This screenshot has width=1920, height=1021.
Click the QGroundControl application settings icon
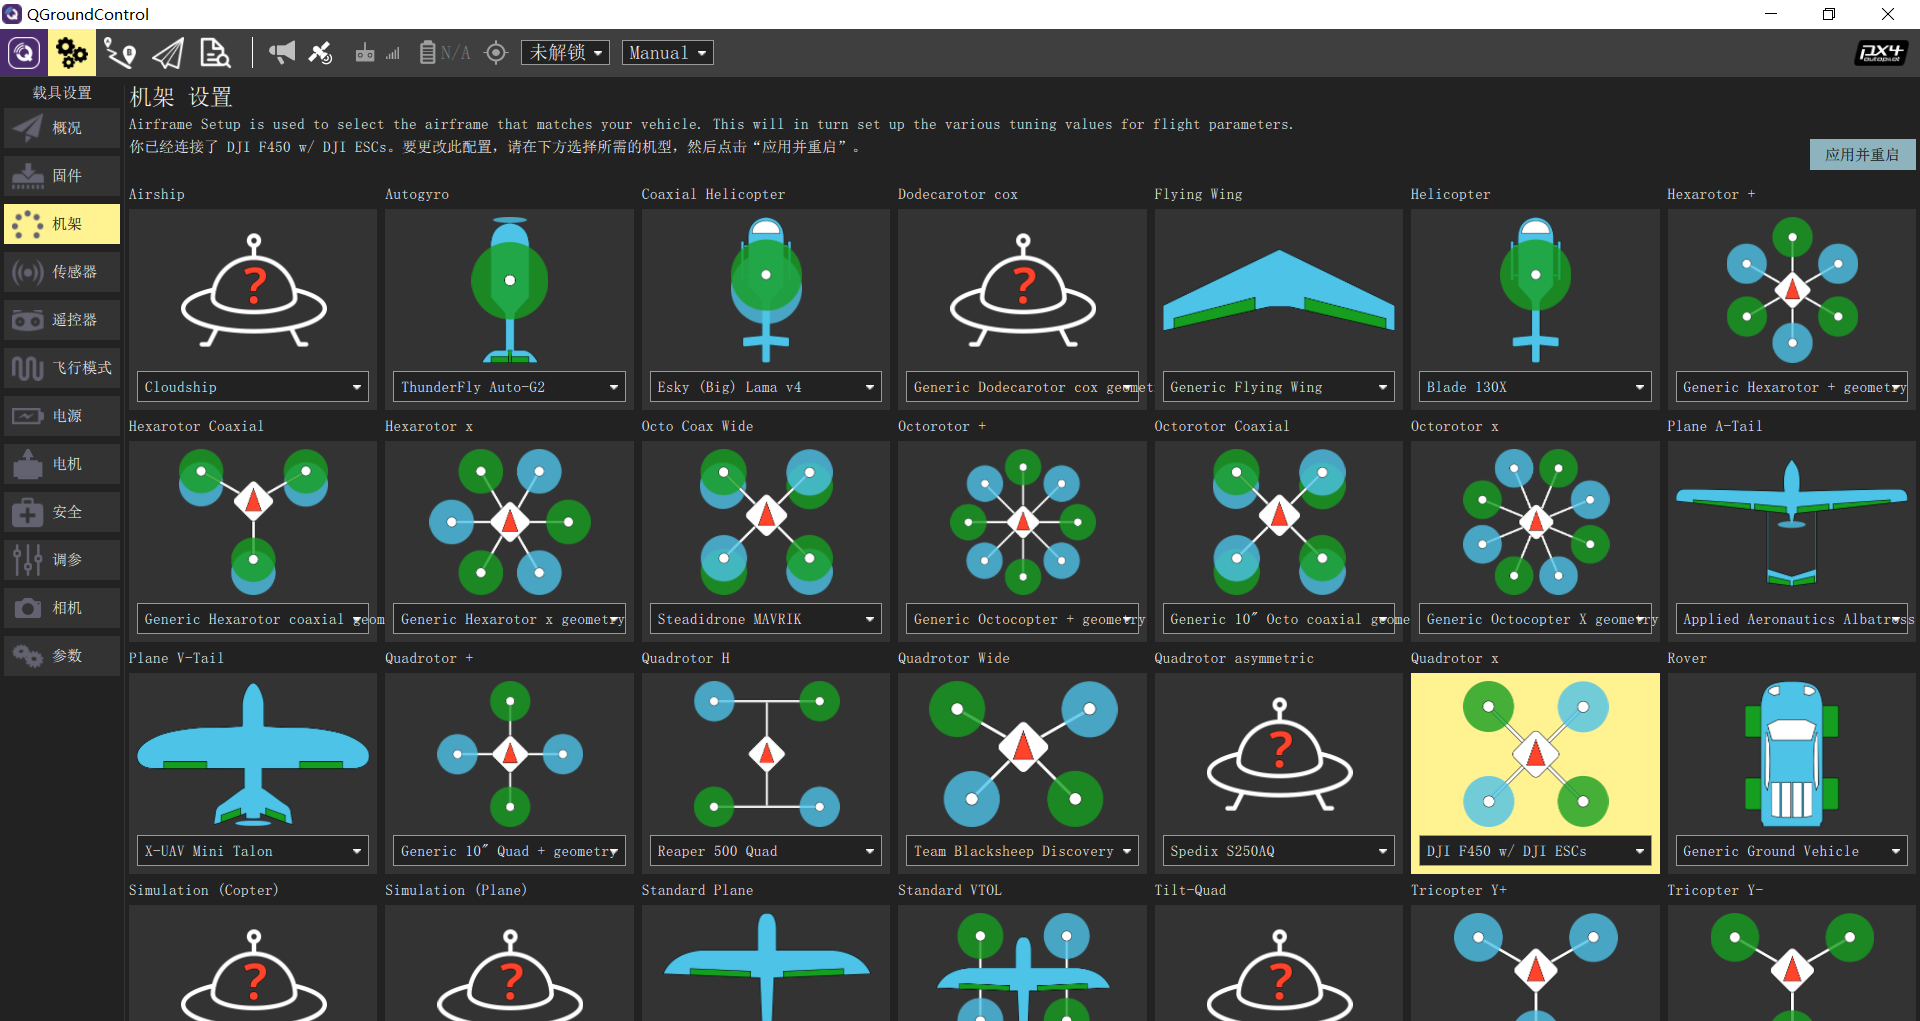[x=24, y=53]
